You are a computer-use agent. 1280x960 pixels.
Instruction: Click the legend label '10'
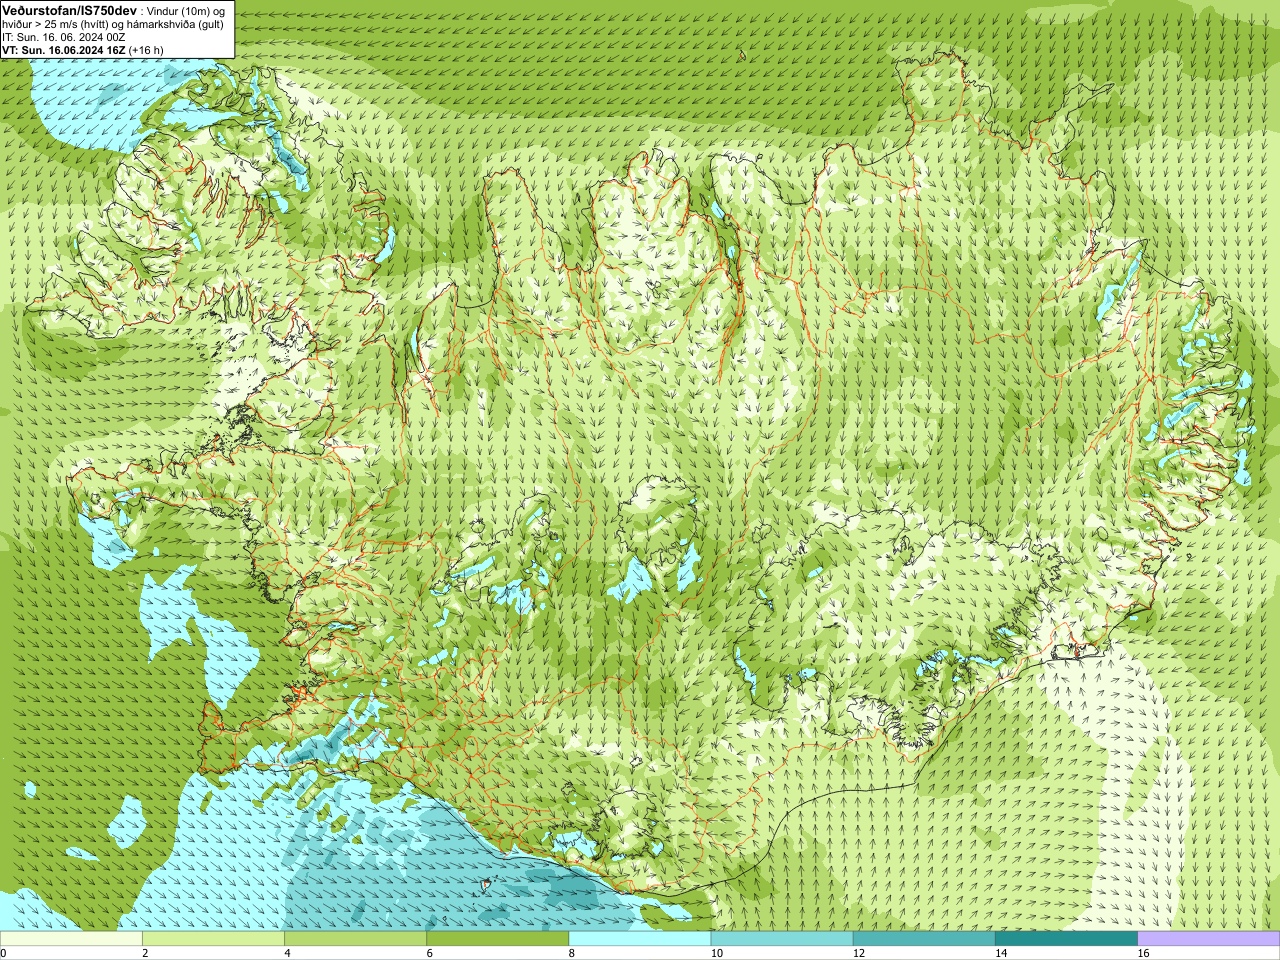tap(717, 953)
